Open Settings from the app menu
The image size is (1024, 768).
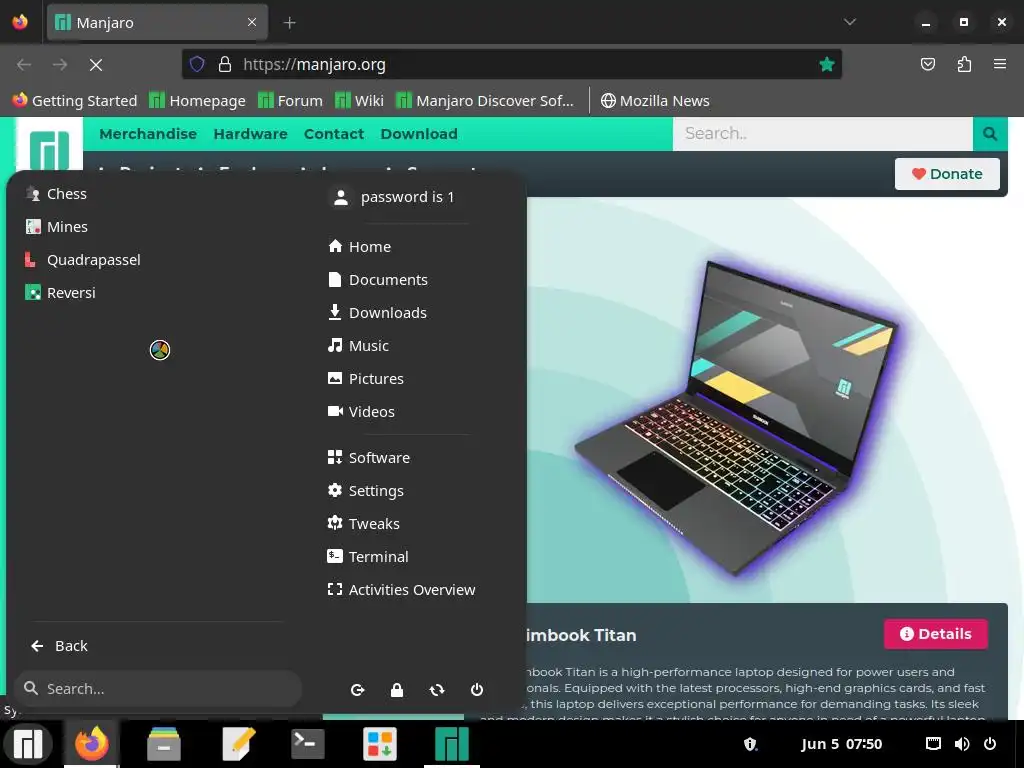pyautogui.click(x=366, y=490)
